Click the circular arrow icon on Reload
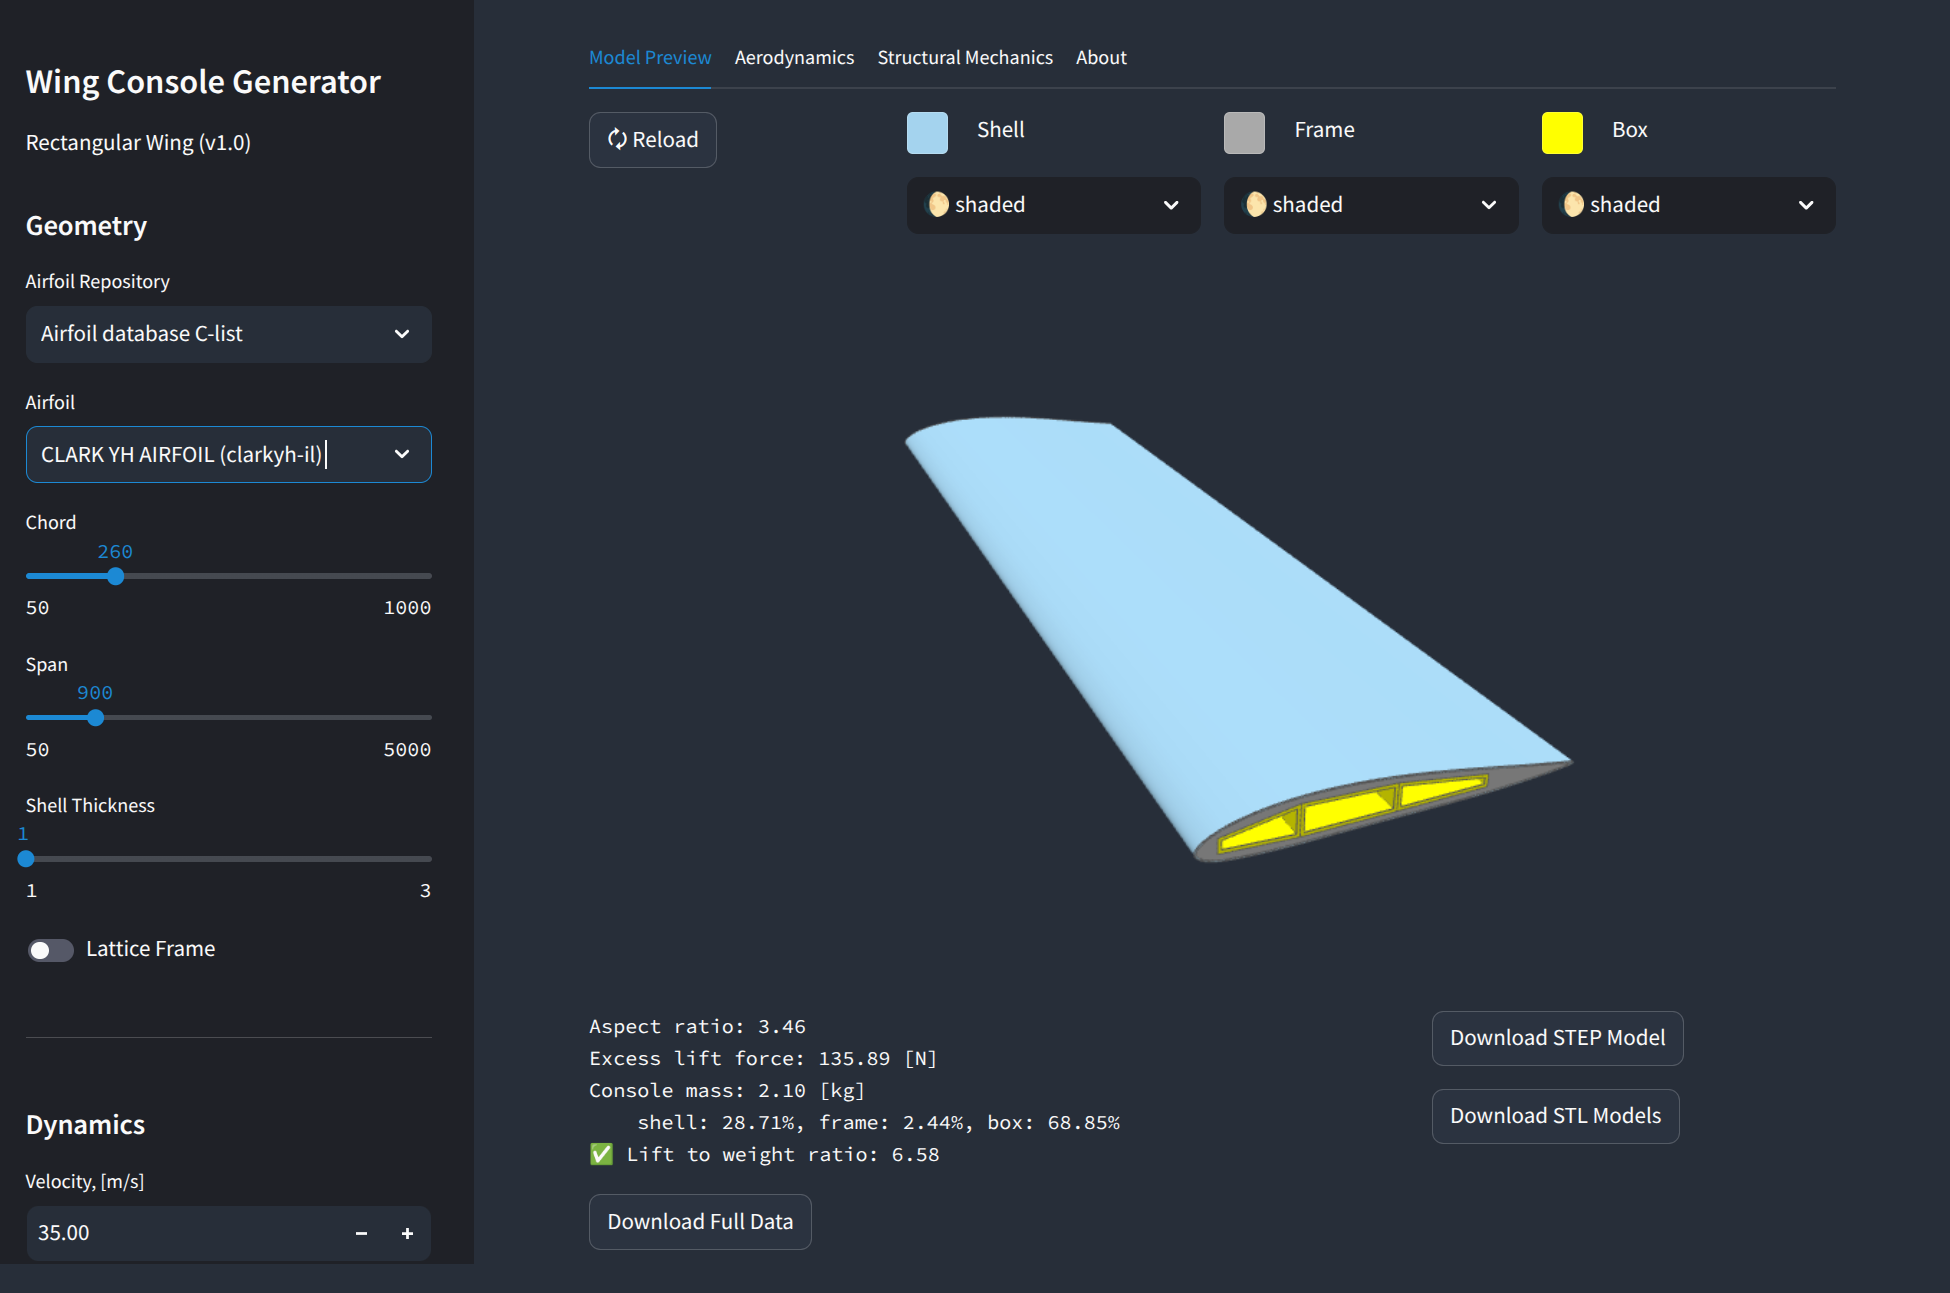Image resolution: width=1950 pixels, height=1293 pixels. click(617, 140)
